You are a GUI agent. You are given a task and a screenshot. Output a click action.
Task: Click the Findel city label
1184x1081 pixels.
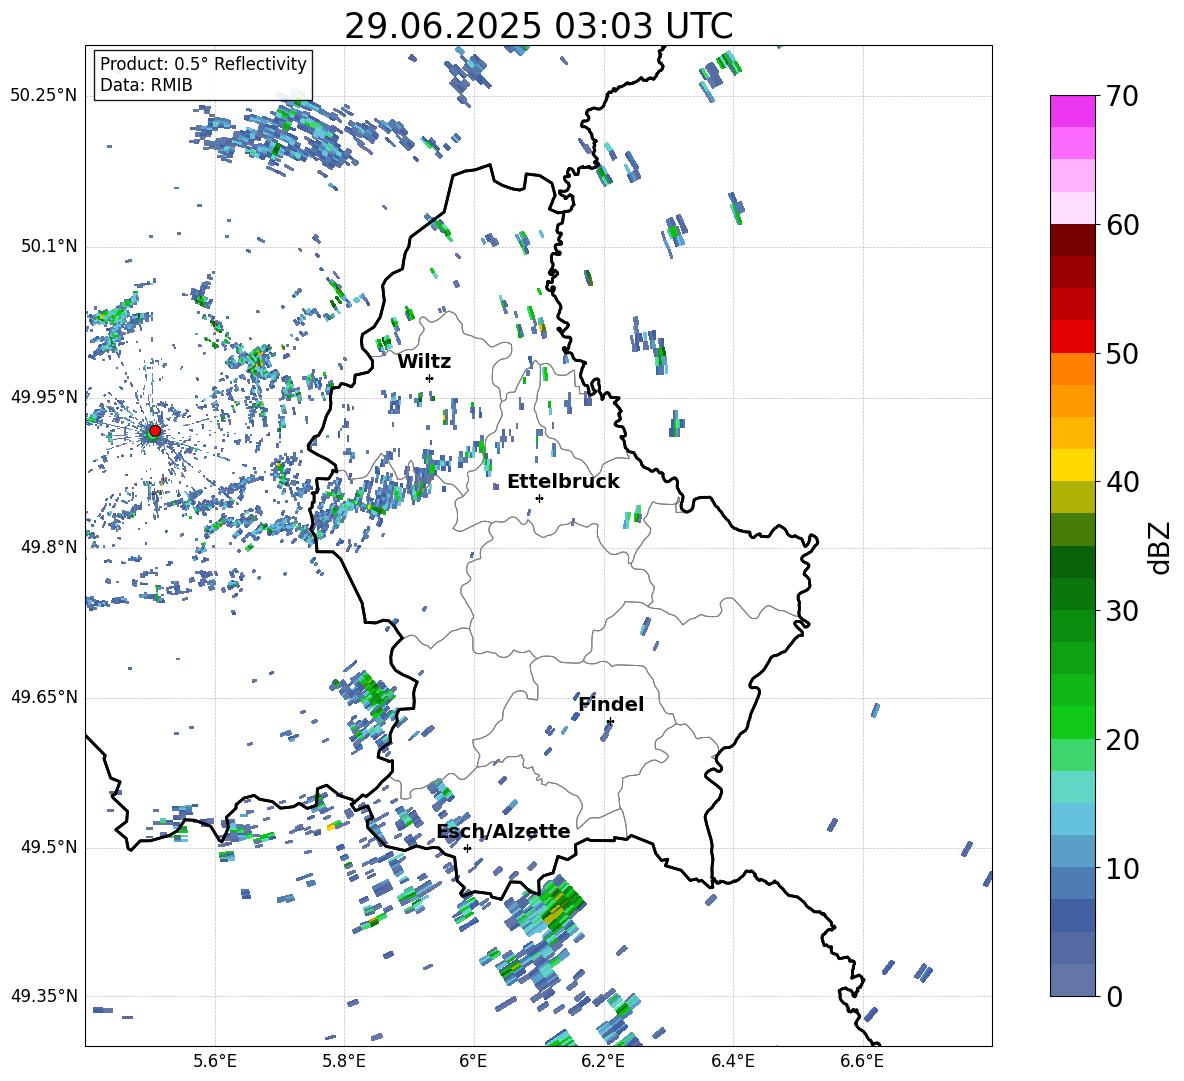click(611, 704)
